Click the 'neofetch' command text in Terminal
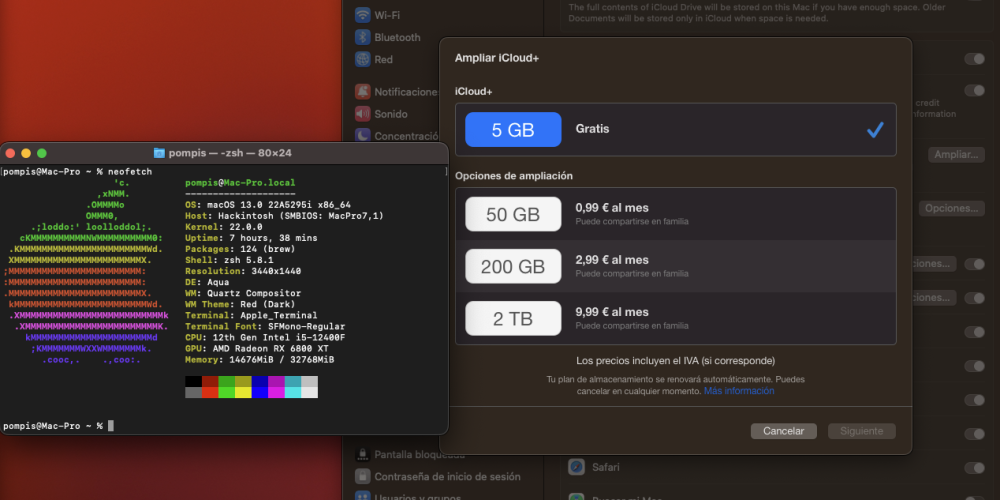Image resolution: width=1000 pixels, height=500 pixels. [x=130, y=172]
